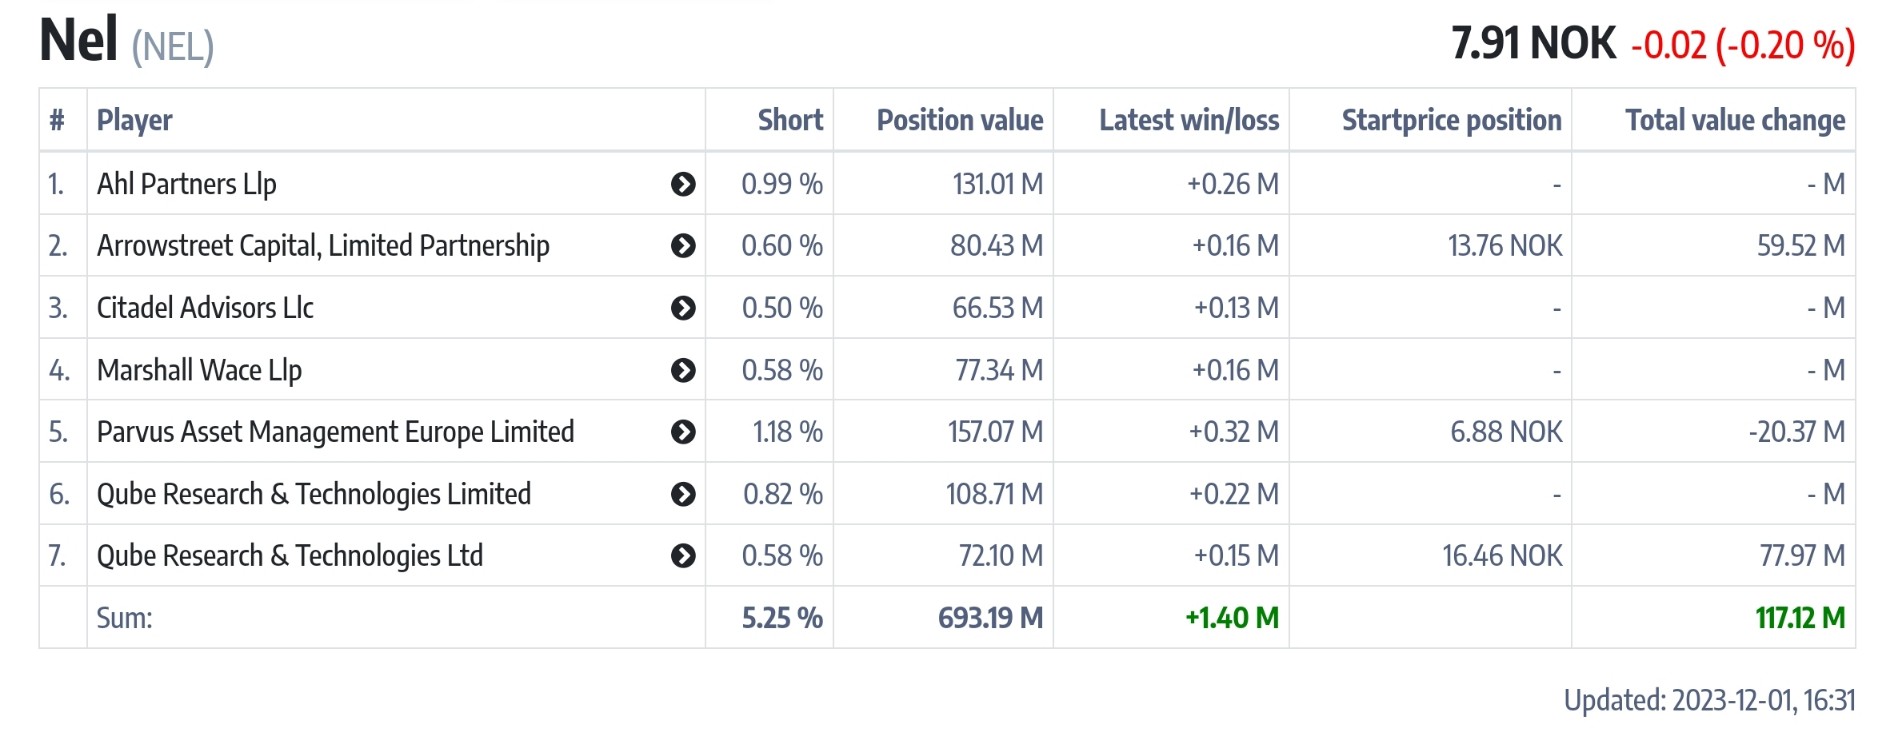1894x752 pixels.
Task: Open arrow icon for Parvus Asset Management
Action: (x=683, y=432)
